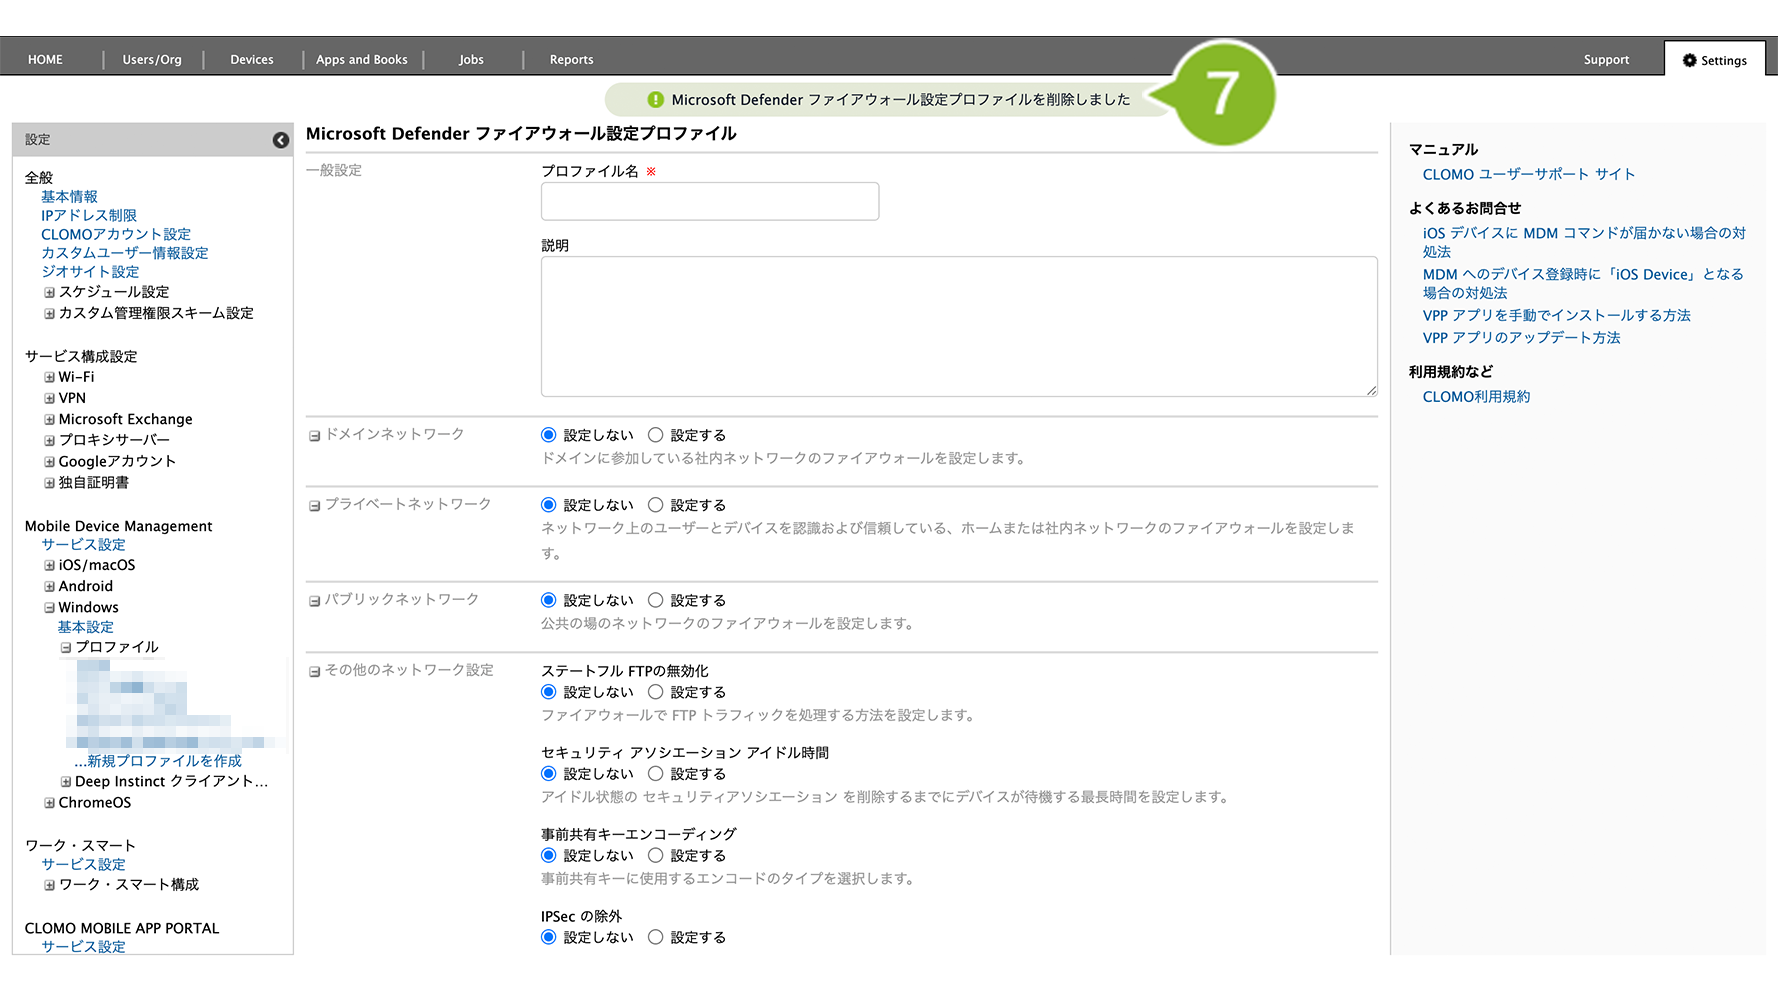Open CLOMO ユーザーサポート サイト link
The image size is (1778, 1000).
click(1528, 174)
